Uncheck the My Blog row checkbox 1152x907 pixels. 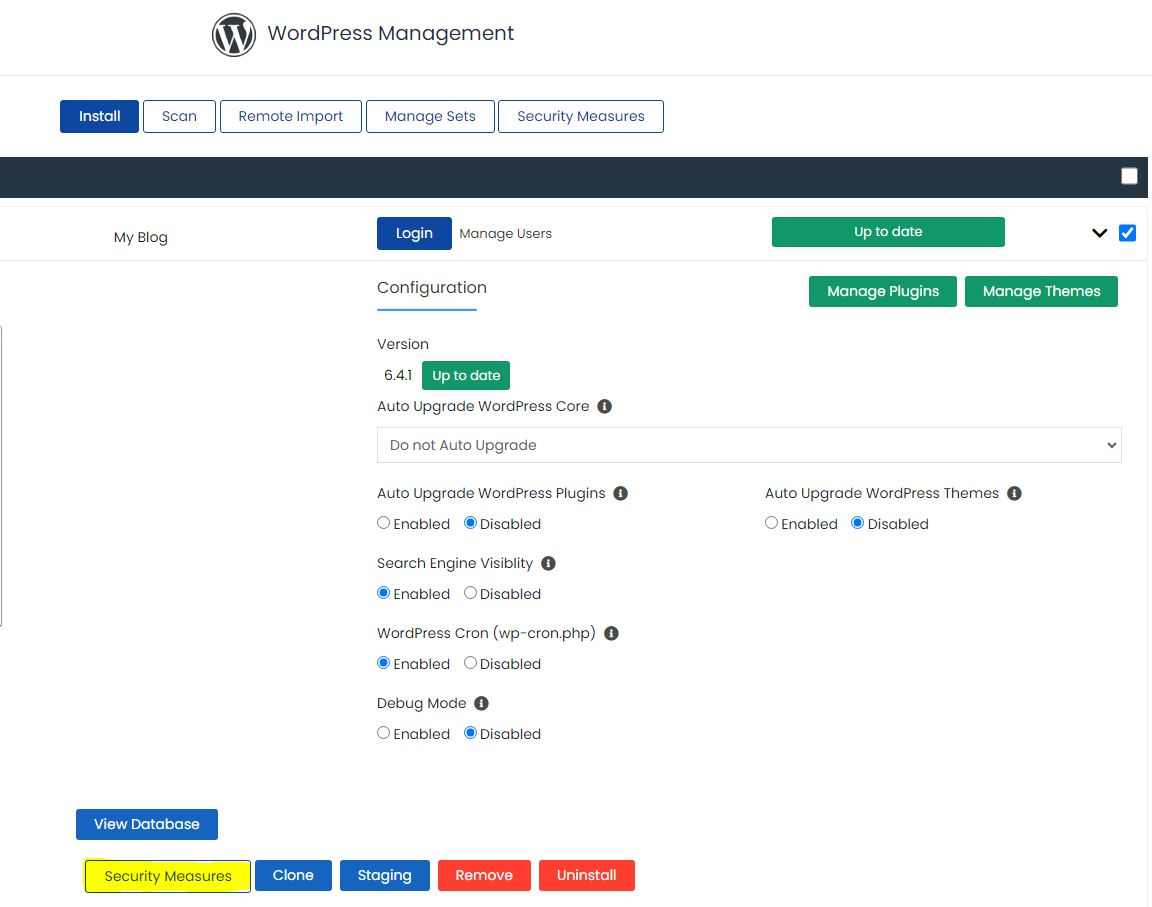1127,233
